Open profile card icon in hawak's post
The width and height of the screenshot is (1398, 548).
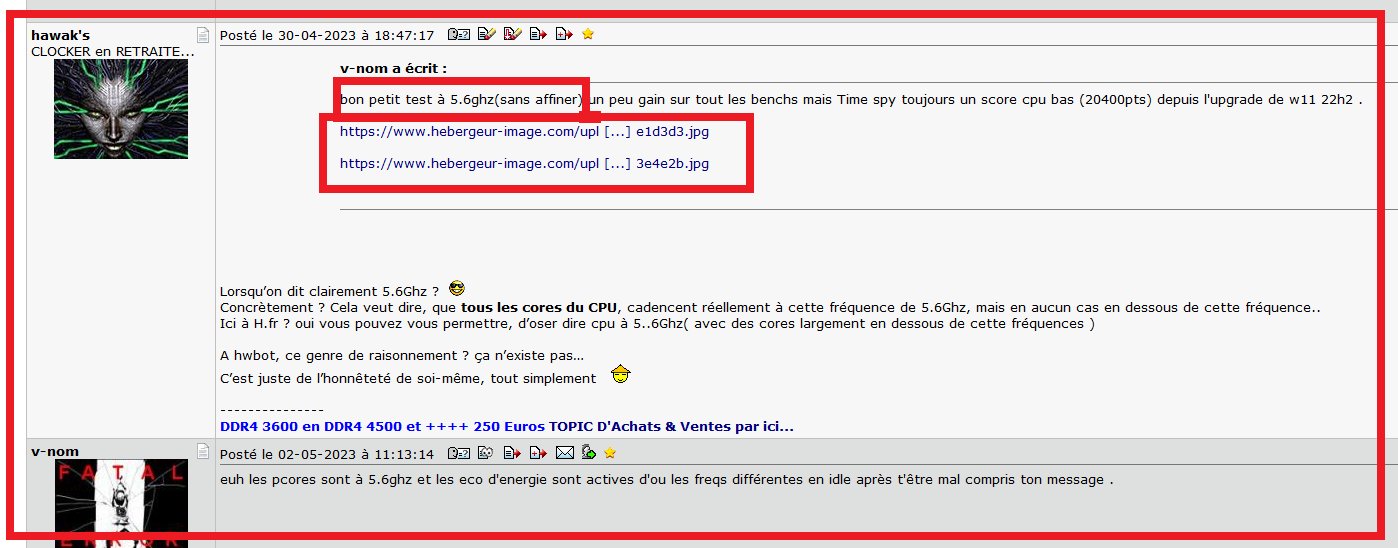click(x=459, y=34)
